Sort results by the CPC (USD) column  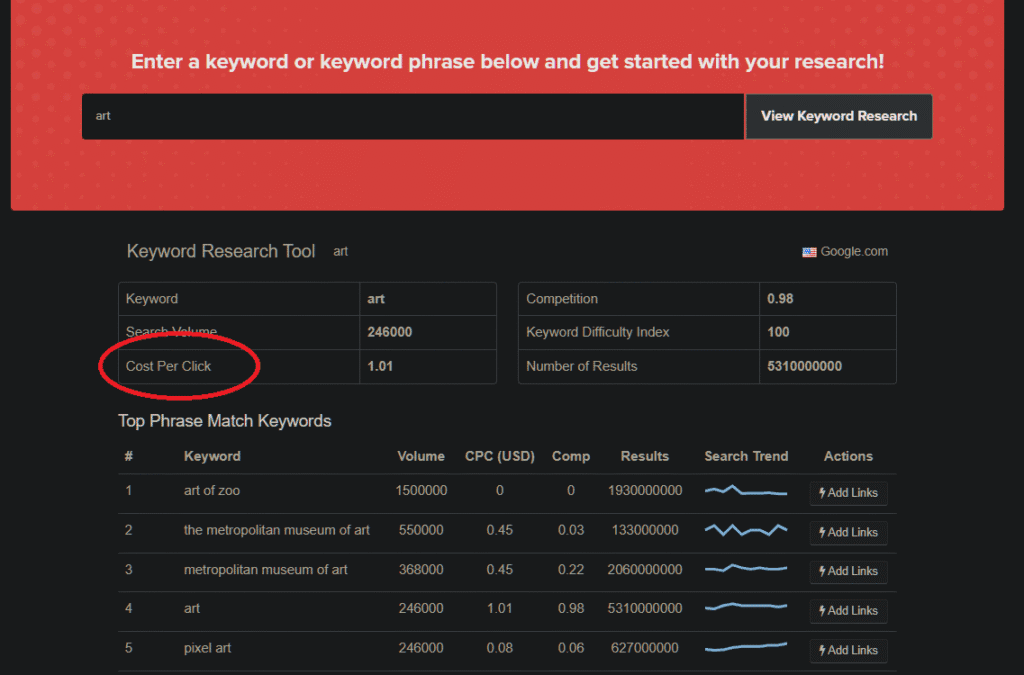499,456
